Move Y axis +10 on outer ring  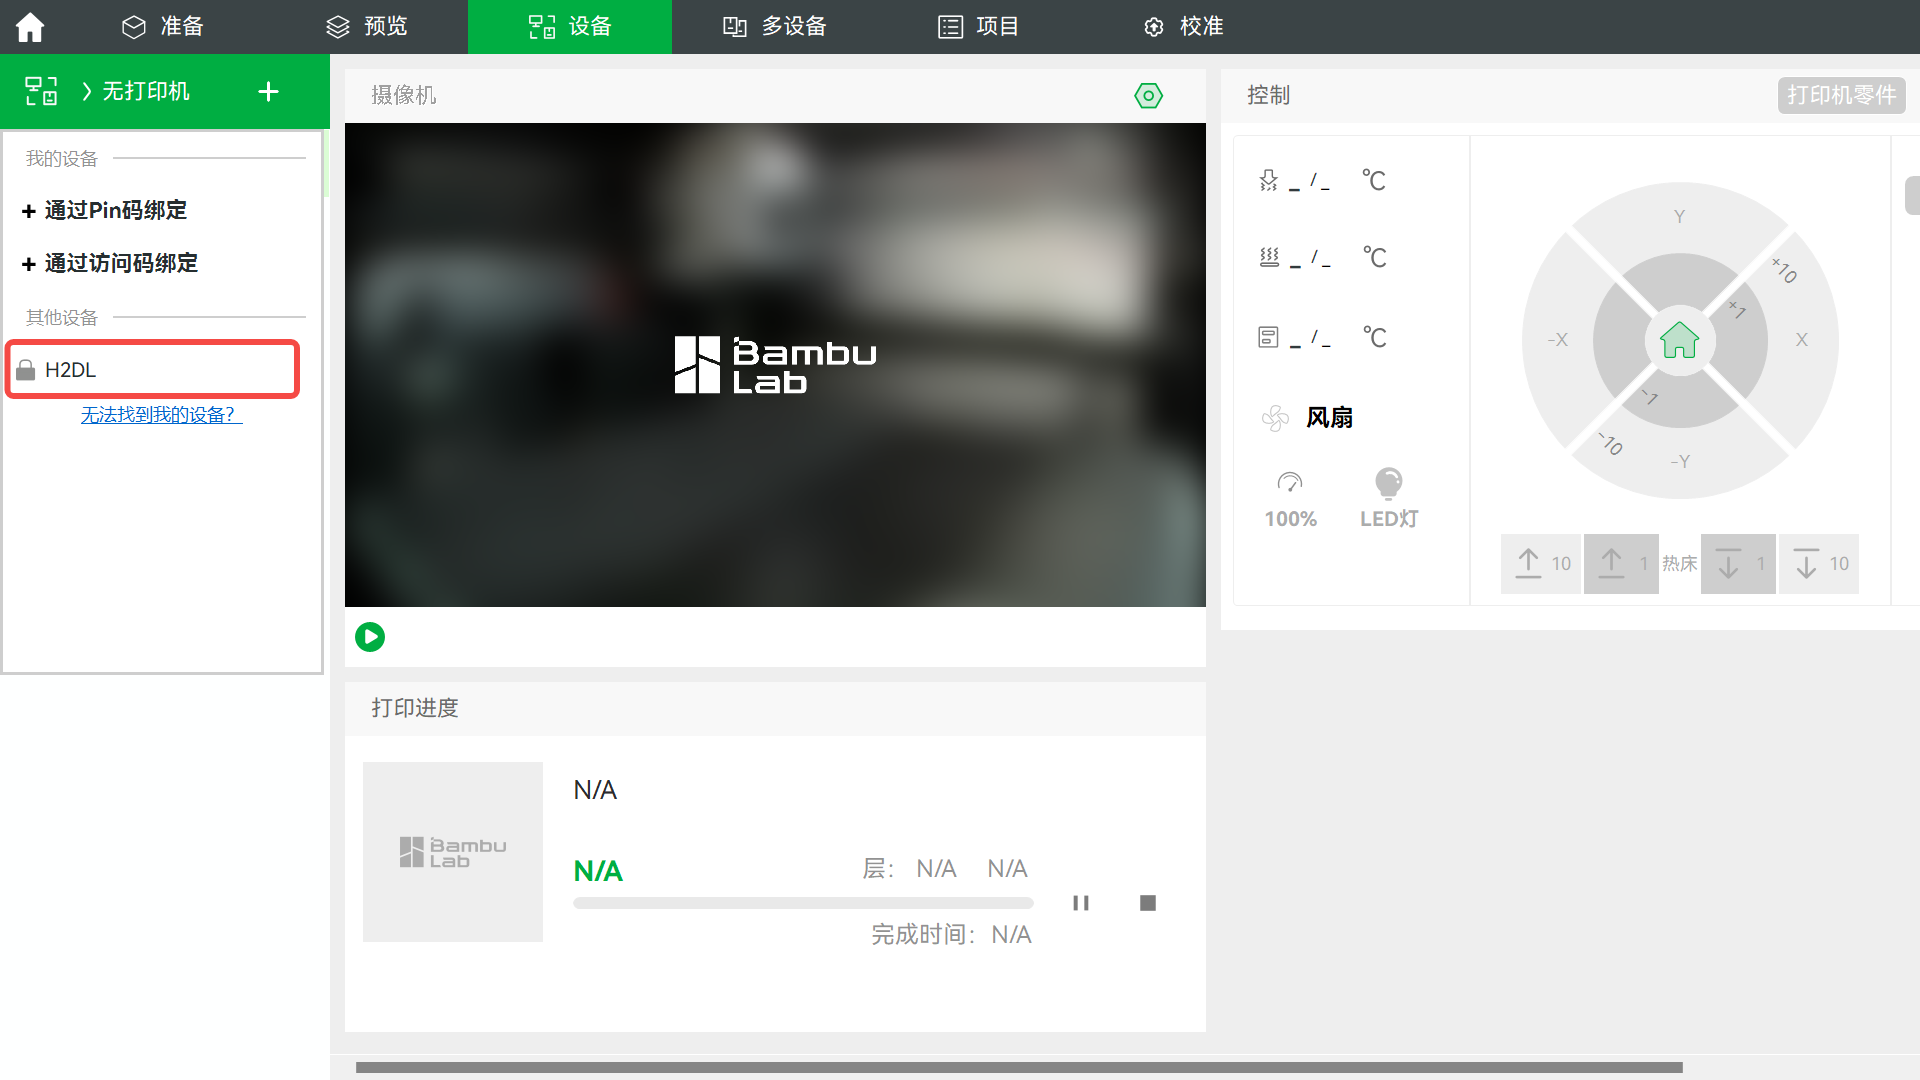[x=1680, y=216]
